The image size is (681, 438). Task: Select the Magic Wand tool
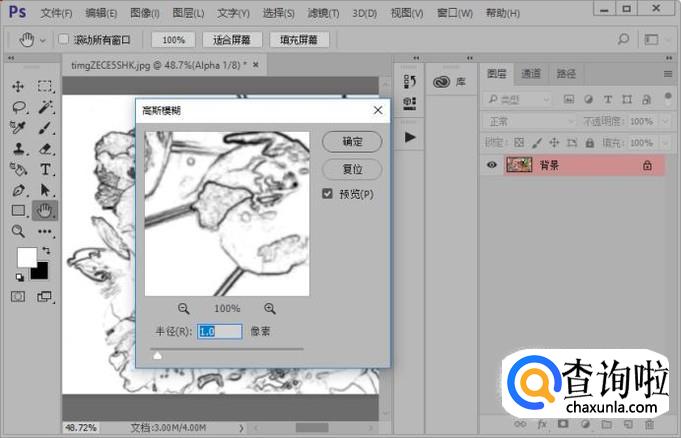tap(46, 107)
